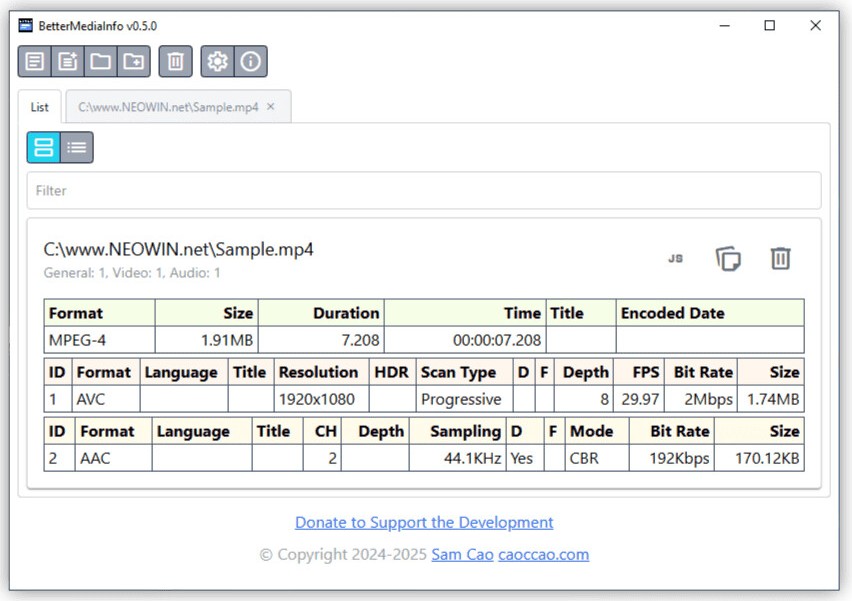Click the add file icon with plus
Screen dimensions: 852x601
[68, 62]
